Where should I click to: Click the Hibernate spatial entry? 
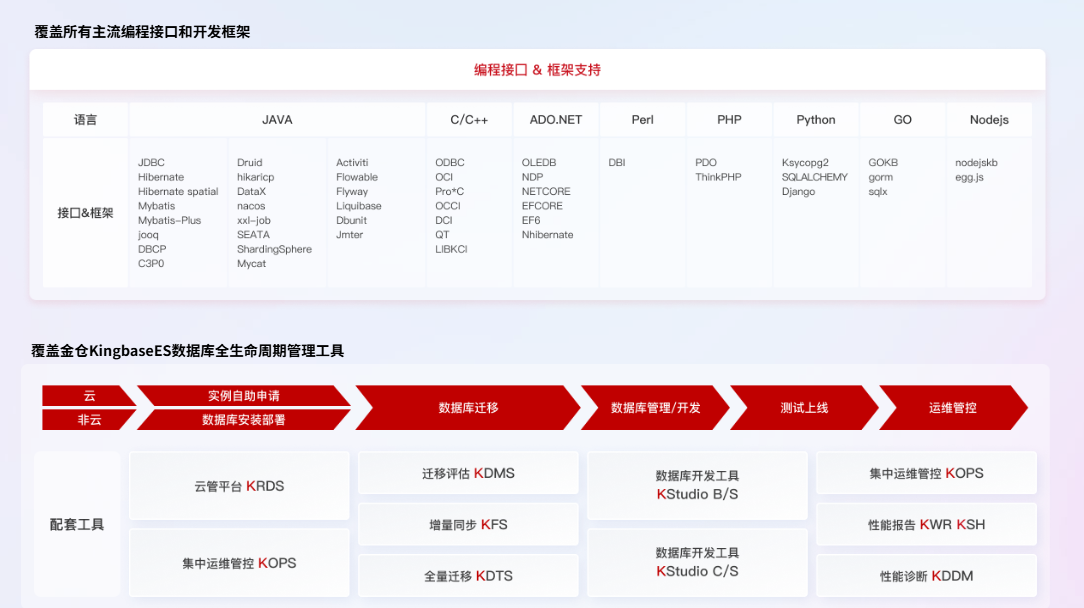pyautogui.click(x=178, y=192)
